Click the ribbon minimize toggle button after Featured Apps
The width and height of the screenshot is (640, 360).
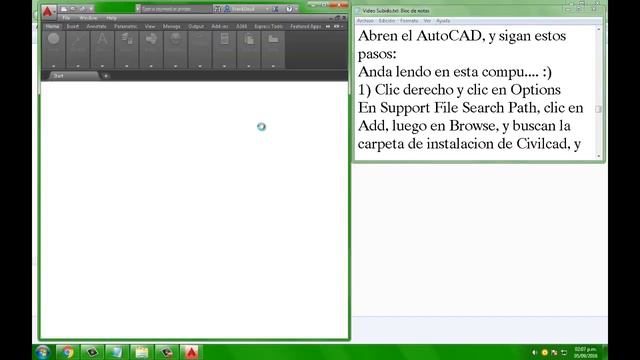[x=337, y=26]
